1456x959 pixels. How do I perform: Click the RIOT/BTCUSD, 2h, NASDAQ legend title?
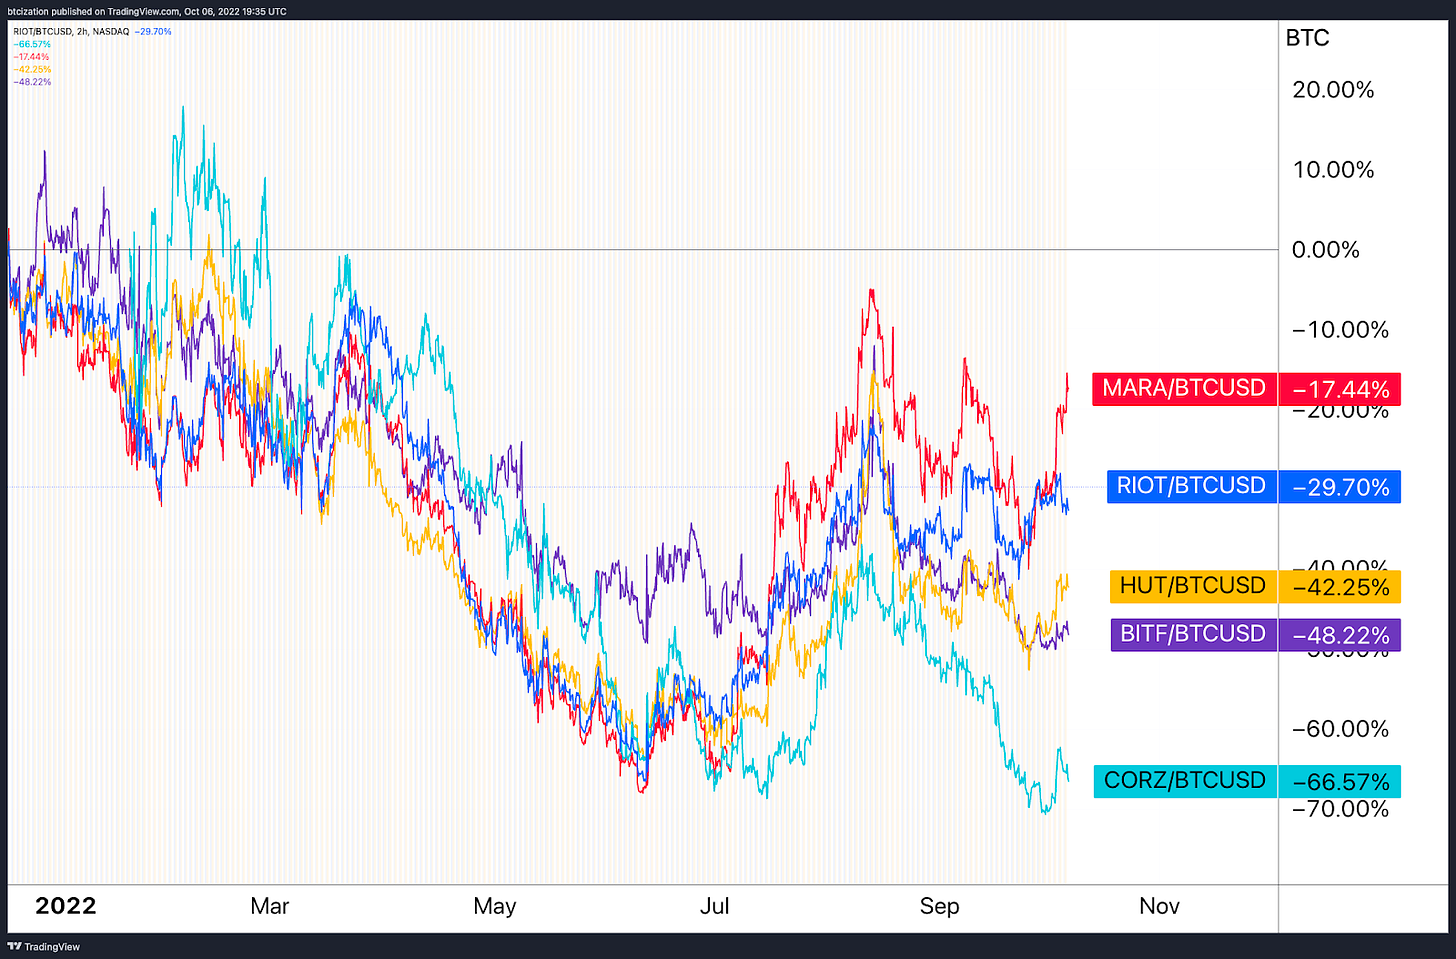pyautogui.click(x=71, y=32)
